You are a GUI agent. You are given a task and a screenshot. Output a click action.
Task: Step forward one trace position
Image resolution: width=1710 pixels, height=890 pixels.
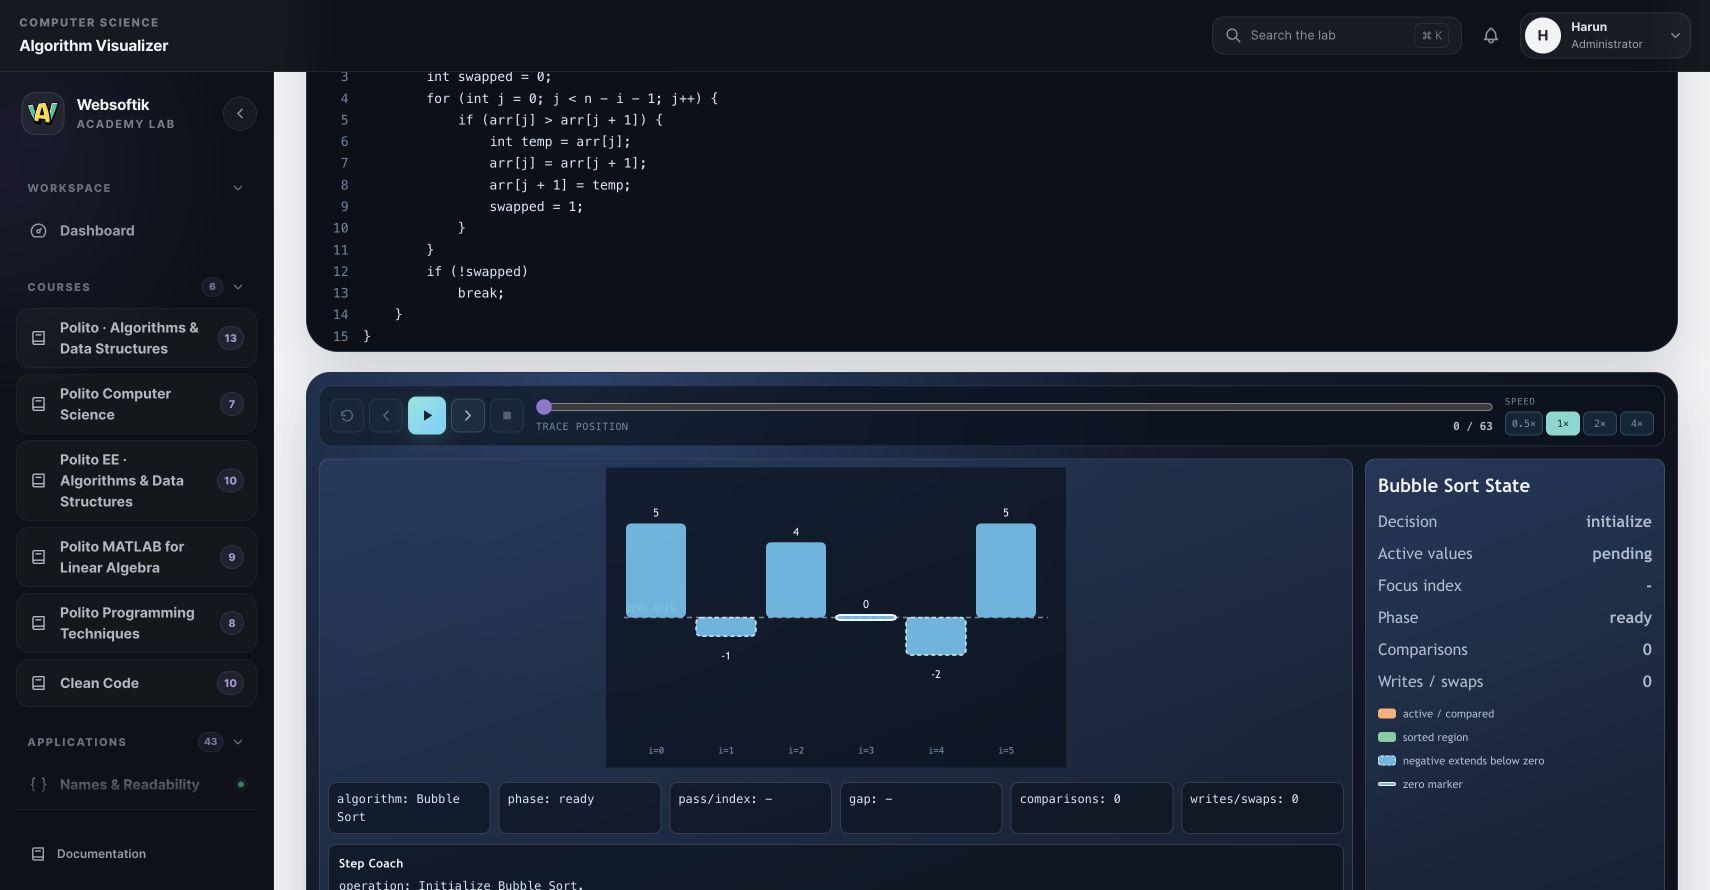[468, 416]
